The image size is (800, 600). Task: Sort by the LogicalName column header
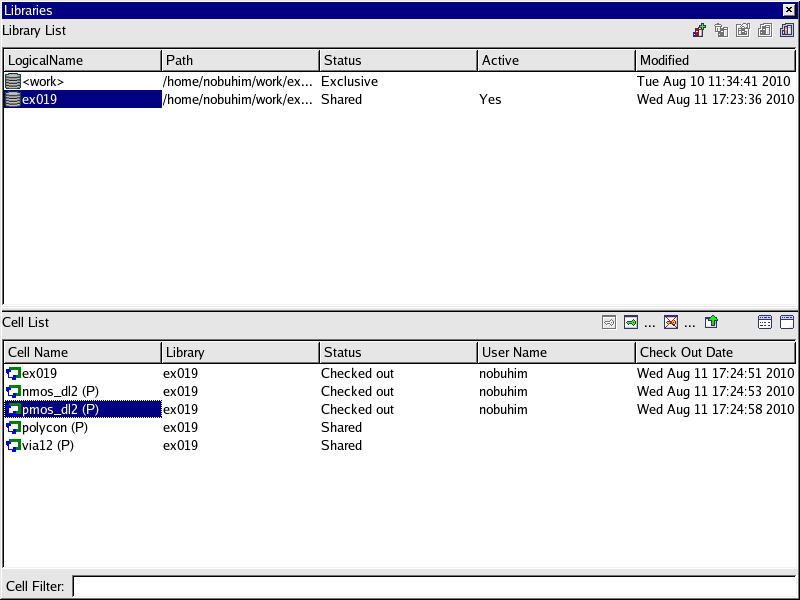click(82, 60)
